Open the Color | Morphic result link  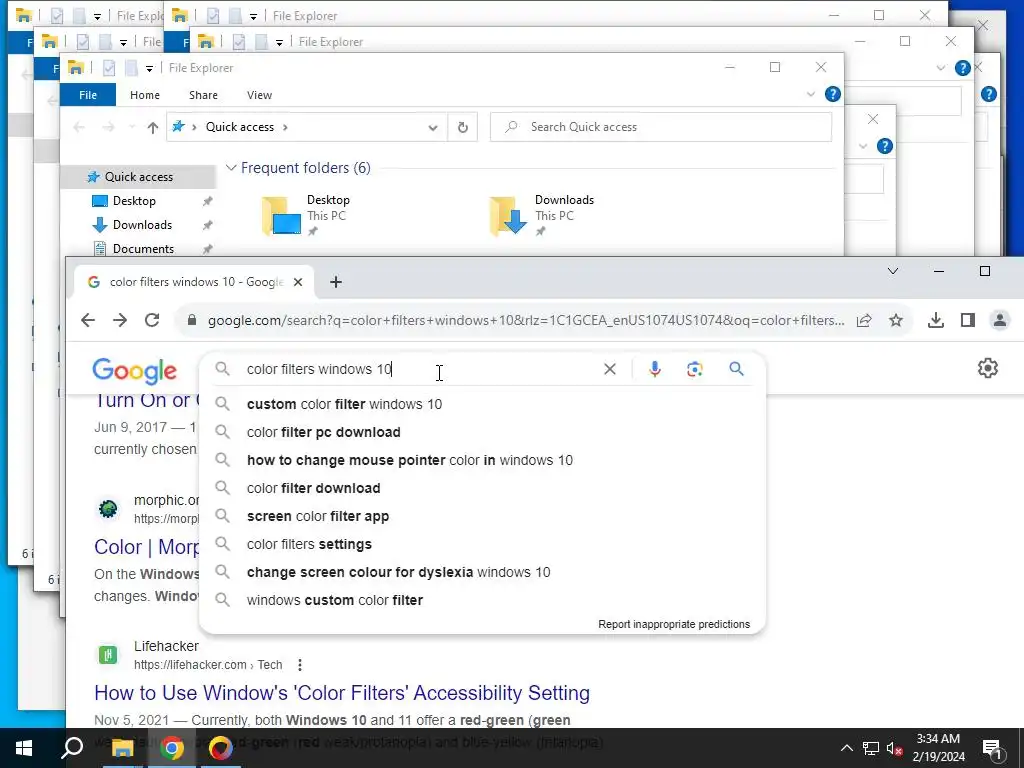146,547
